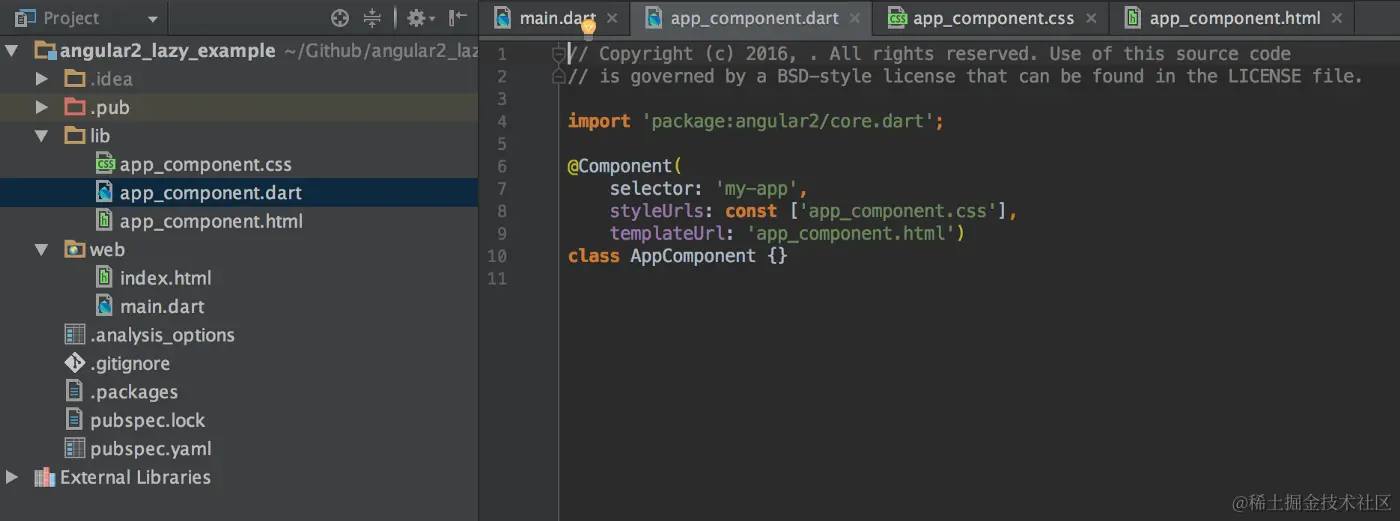1400x521 pixels.
Task: Select index.html in the web folder
Action: 166,278
